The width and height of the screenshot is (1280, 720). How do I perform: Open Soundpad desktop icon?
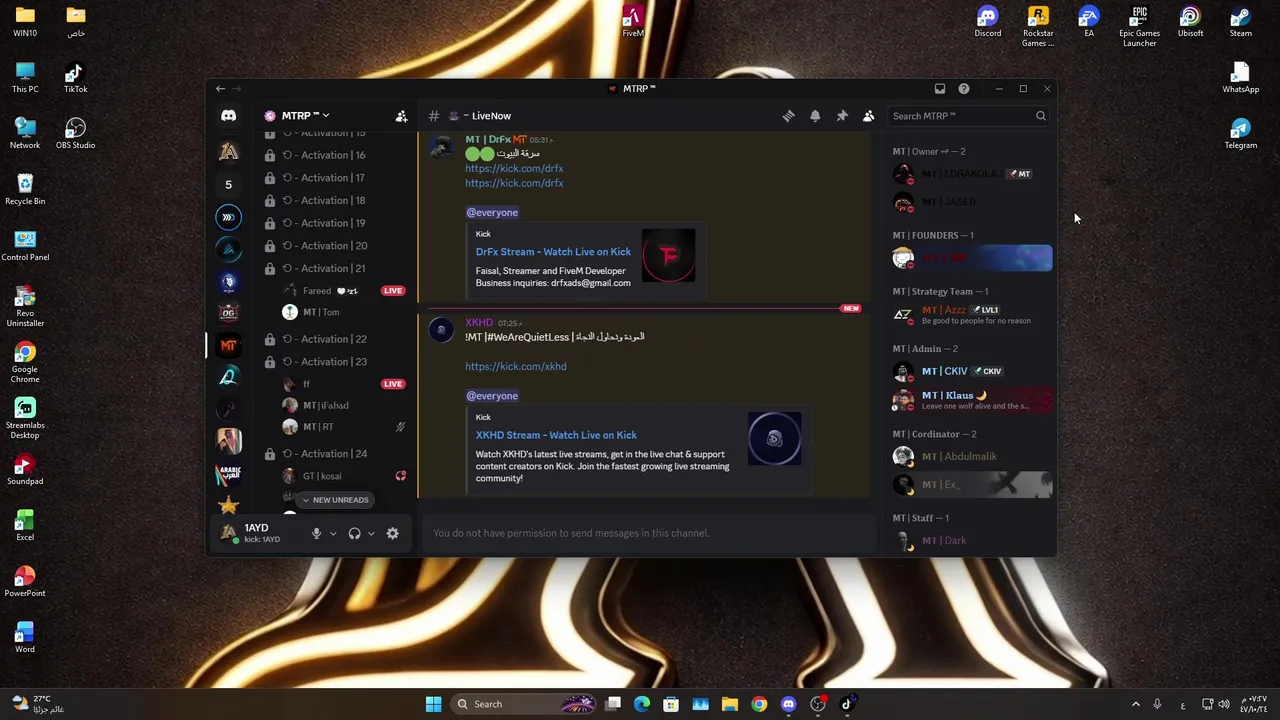pos(25,469)
